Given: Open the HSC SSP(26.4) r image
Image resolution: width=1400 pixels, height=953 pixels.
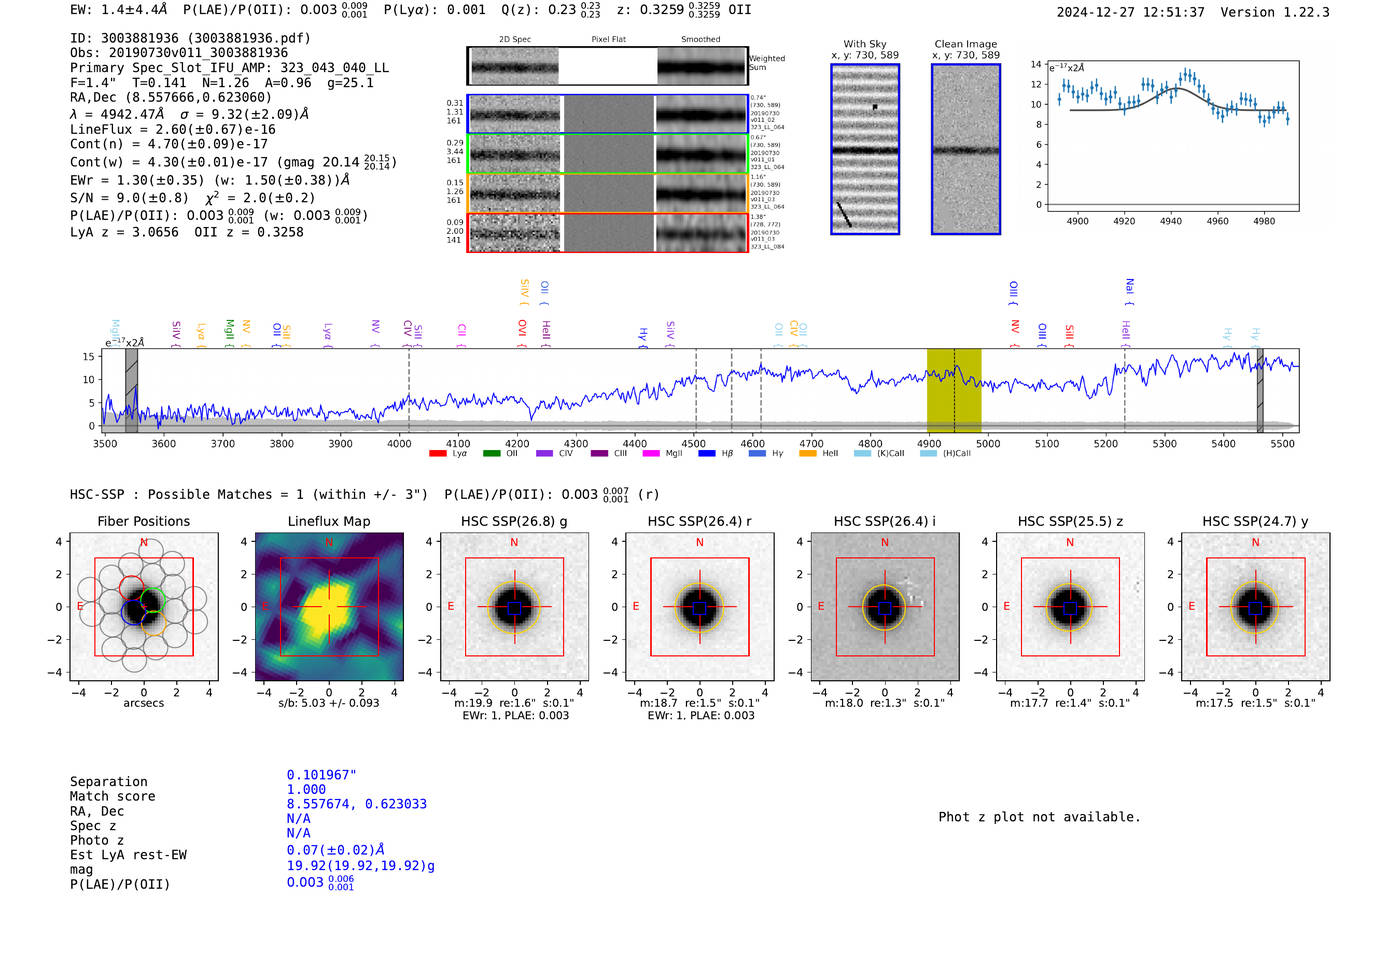Looking at the screenshot, I should point(699,607).
